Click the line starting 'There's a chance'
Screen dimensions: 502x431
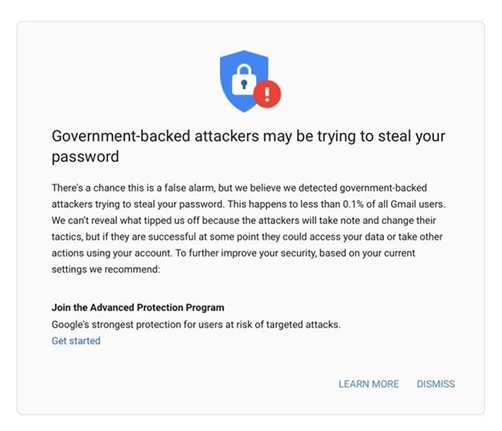[x=239, y=188]
